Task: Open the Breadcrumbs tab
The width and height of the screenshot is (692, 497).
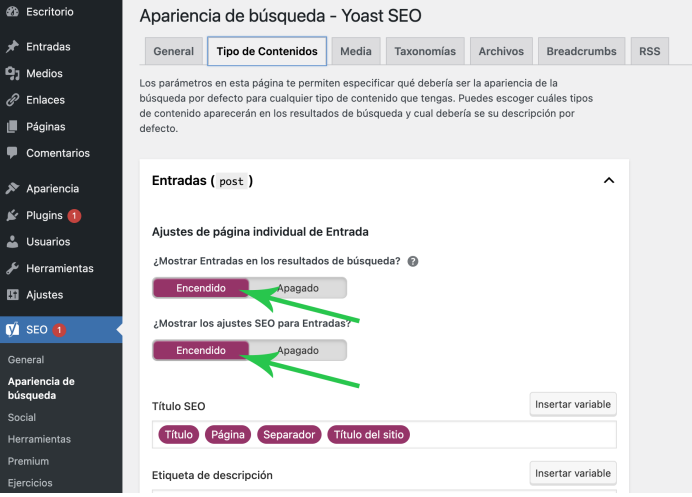Action: (x=581, y=51)
